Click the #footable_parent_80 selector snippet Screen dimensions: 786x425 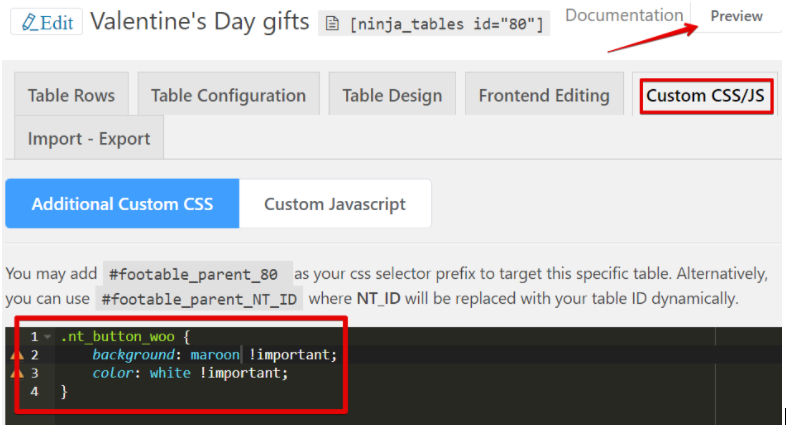(198, 273)
